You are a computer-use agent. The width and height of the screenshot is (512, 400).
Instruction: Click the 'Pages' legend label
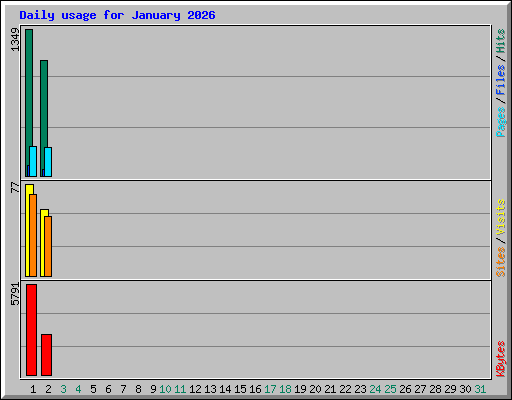pyautogui.click(x=501, y=122)
